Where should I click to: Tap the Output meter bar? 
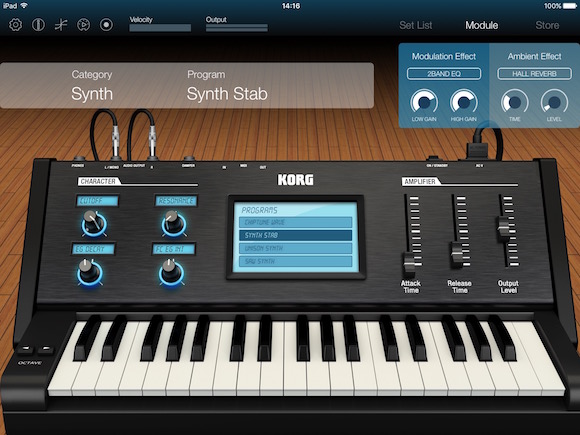point(237,28)
